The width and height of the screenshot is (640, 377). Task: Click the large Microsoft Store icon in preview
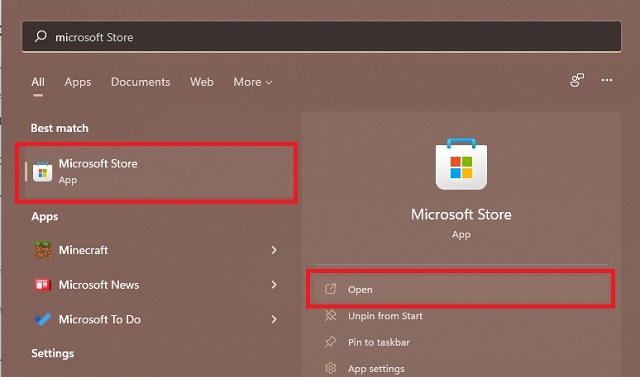[x=461, y=164]
